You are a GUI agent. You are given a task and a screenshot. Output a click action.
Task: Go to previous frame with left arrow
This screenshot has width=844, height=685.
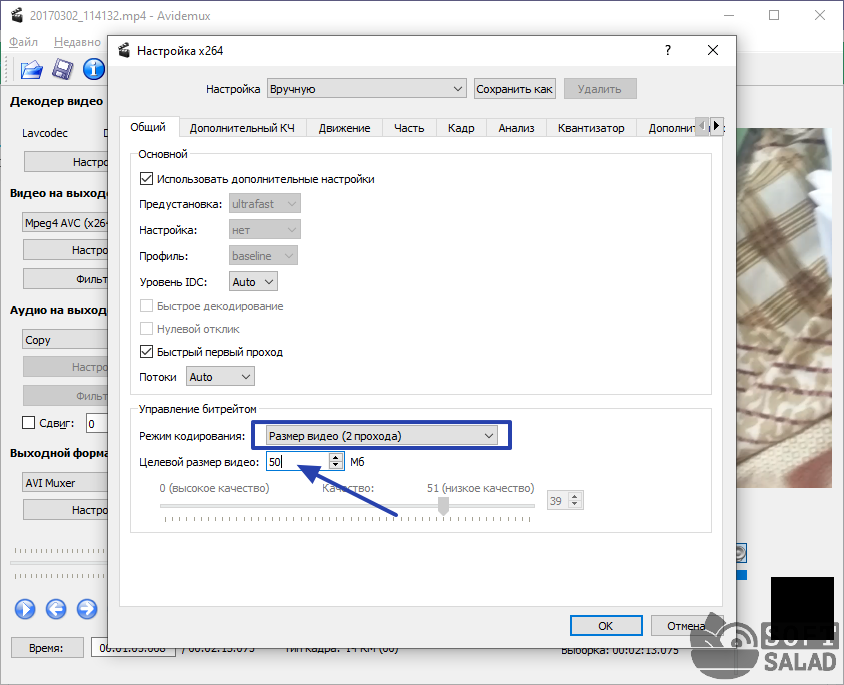[x=56, y=609]
